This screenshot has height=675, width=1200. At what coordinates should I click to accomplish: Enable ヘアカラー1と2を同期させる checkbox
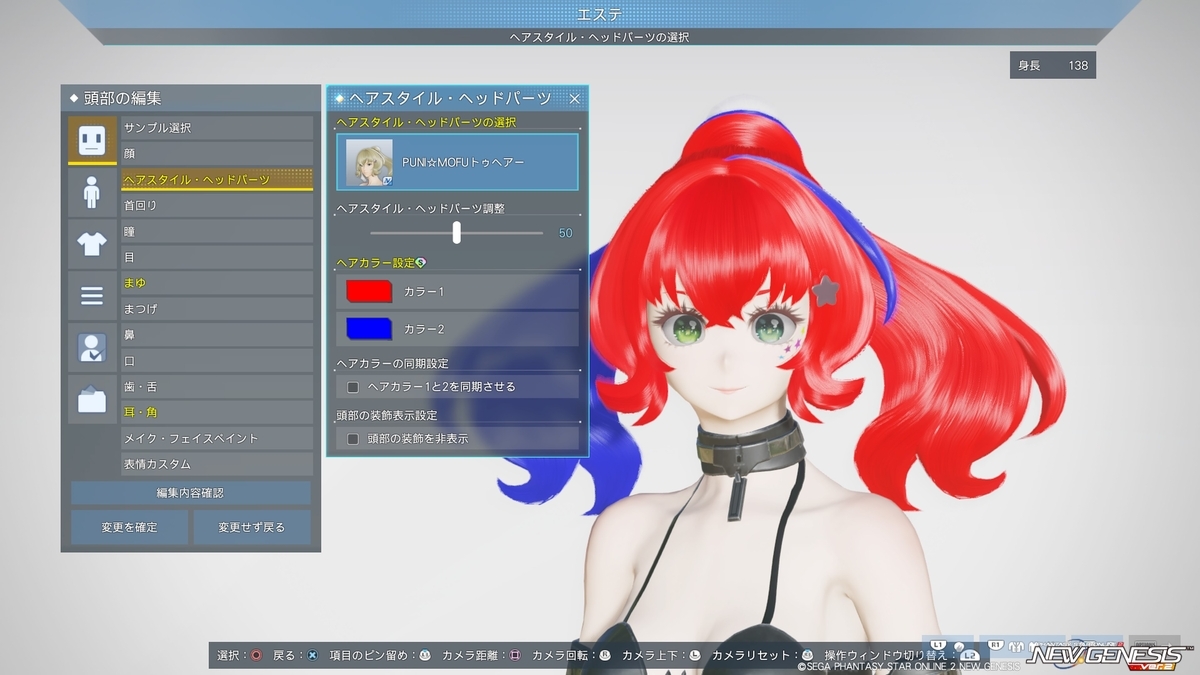353,386
